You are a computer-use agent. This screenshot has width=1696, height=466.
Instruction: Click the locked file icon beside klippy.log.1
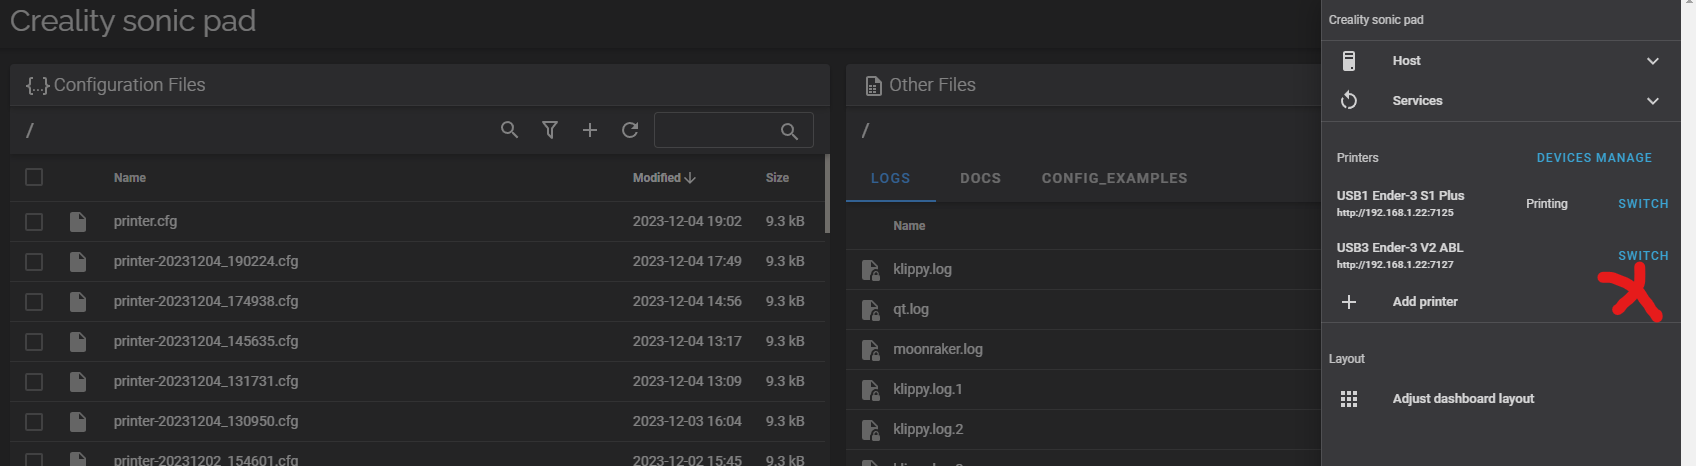click(x=871, y=389)
